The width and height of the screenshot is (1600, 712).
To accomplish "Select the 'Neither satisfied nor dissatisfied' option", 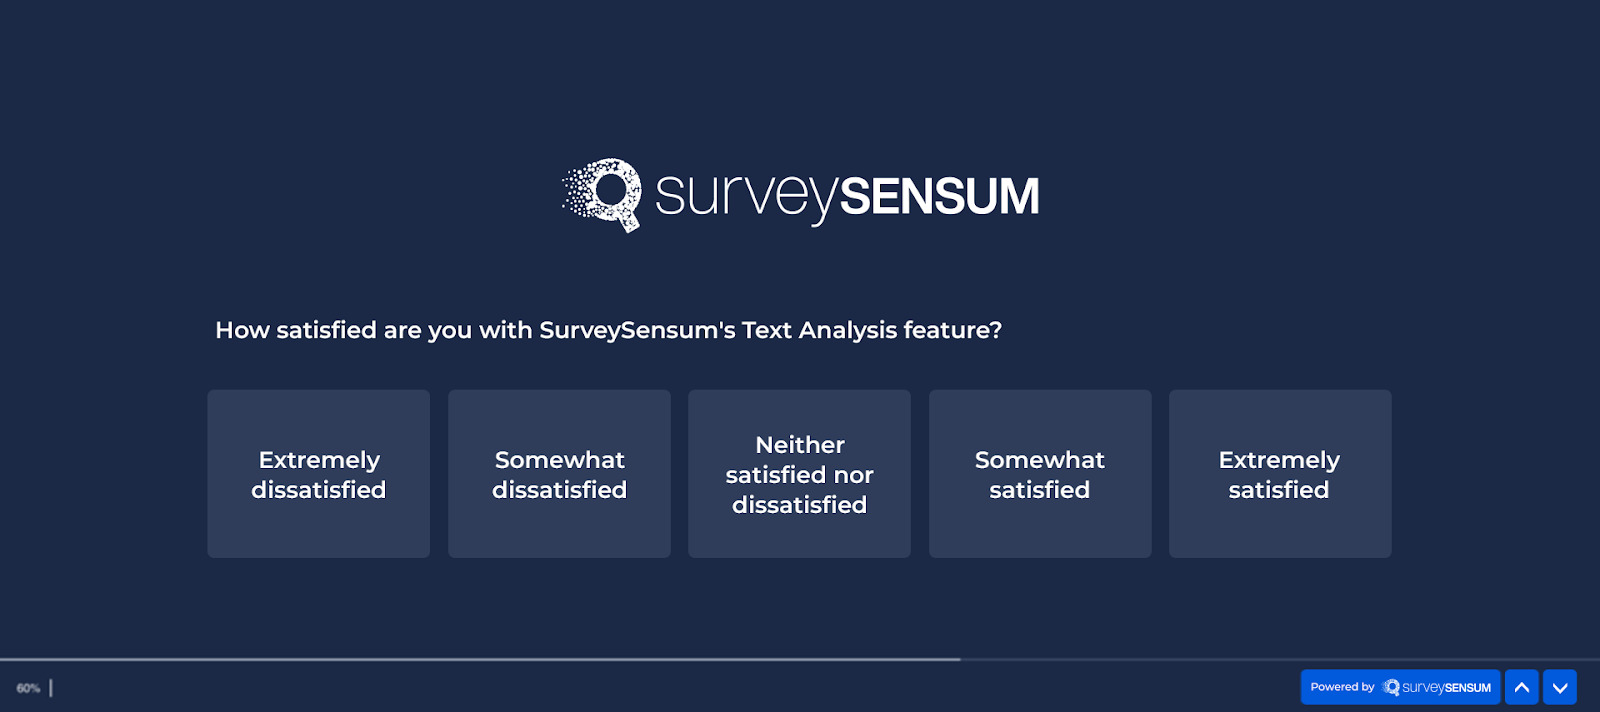I will tap(799, 473).
